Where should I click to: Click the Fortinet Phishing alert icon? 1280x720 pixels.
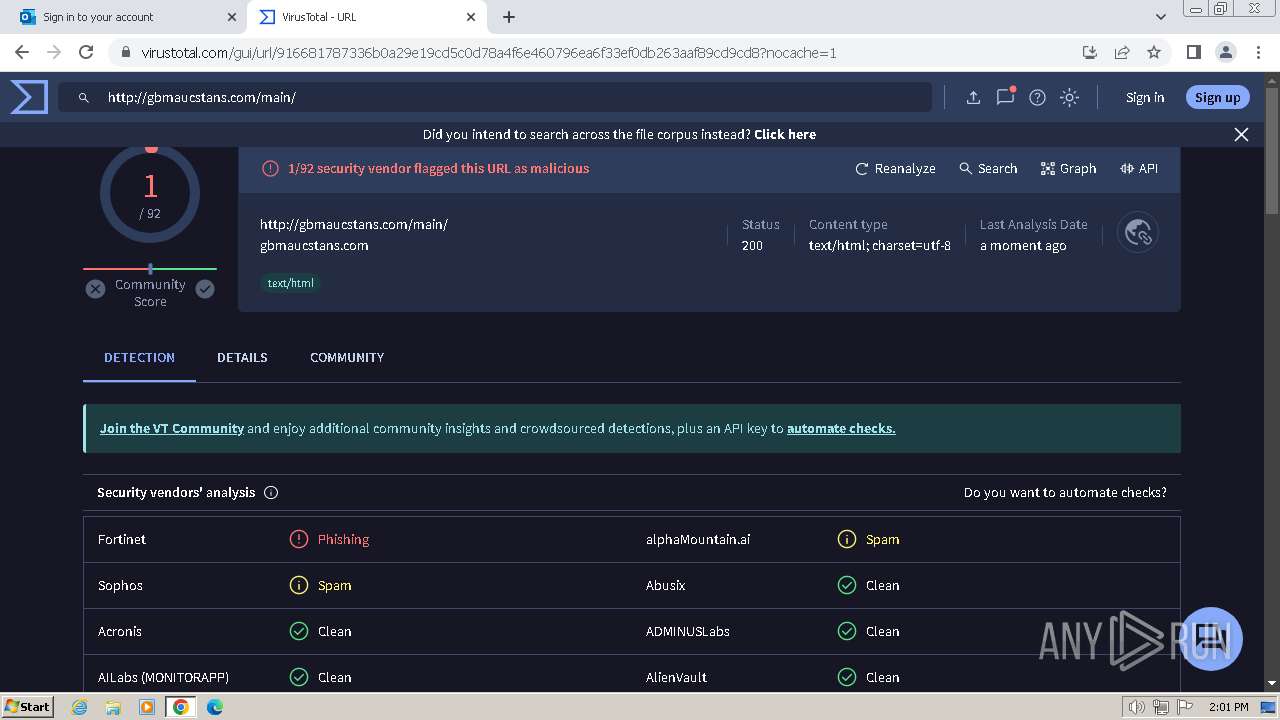click(x=298, y=539)
